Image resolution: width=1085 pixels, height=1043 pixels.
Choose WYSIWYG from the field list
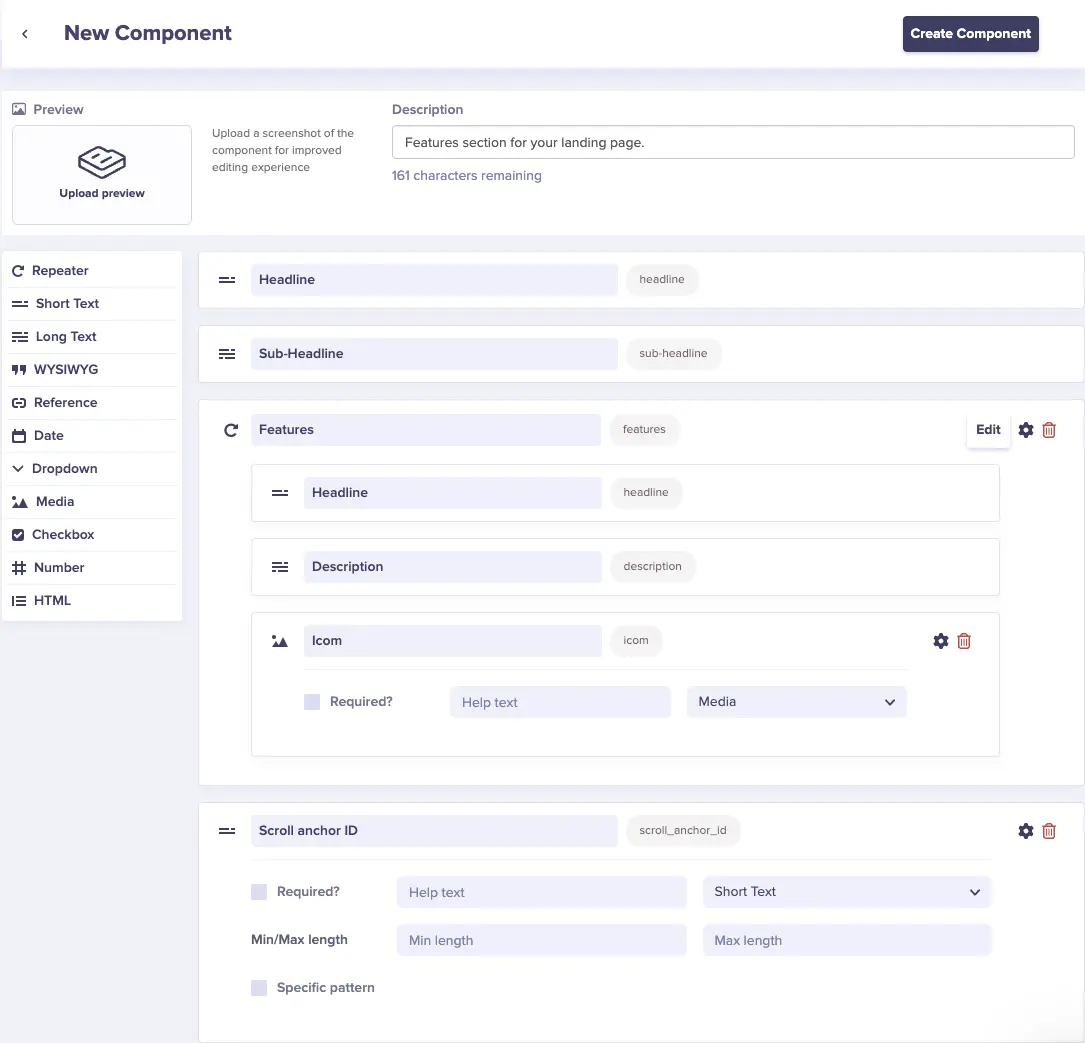66,370
